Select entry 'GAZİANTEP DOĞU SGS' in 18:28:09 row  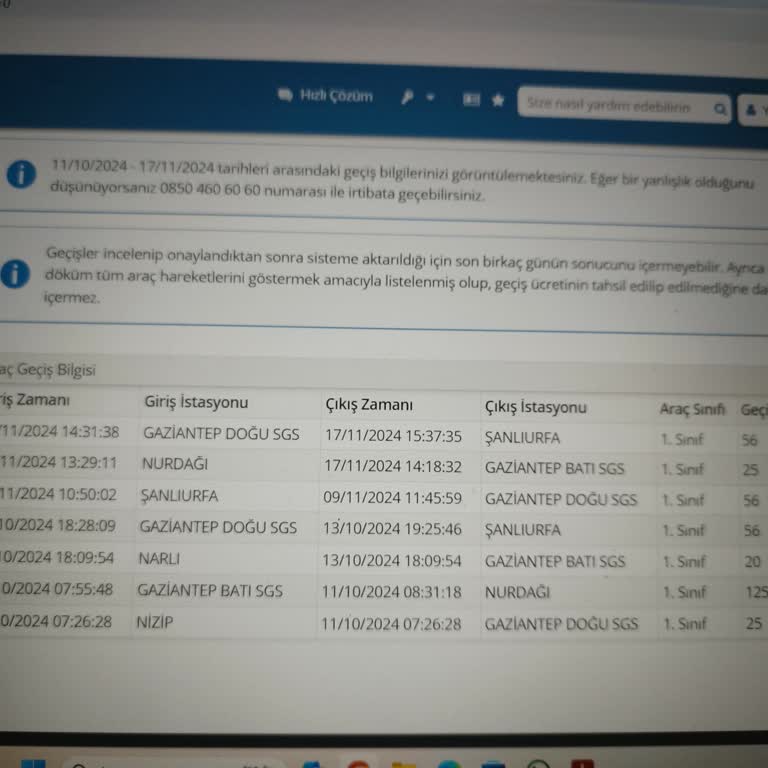point(218,527)
